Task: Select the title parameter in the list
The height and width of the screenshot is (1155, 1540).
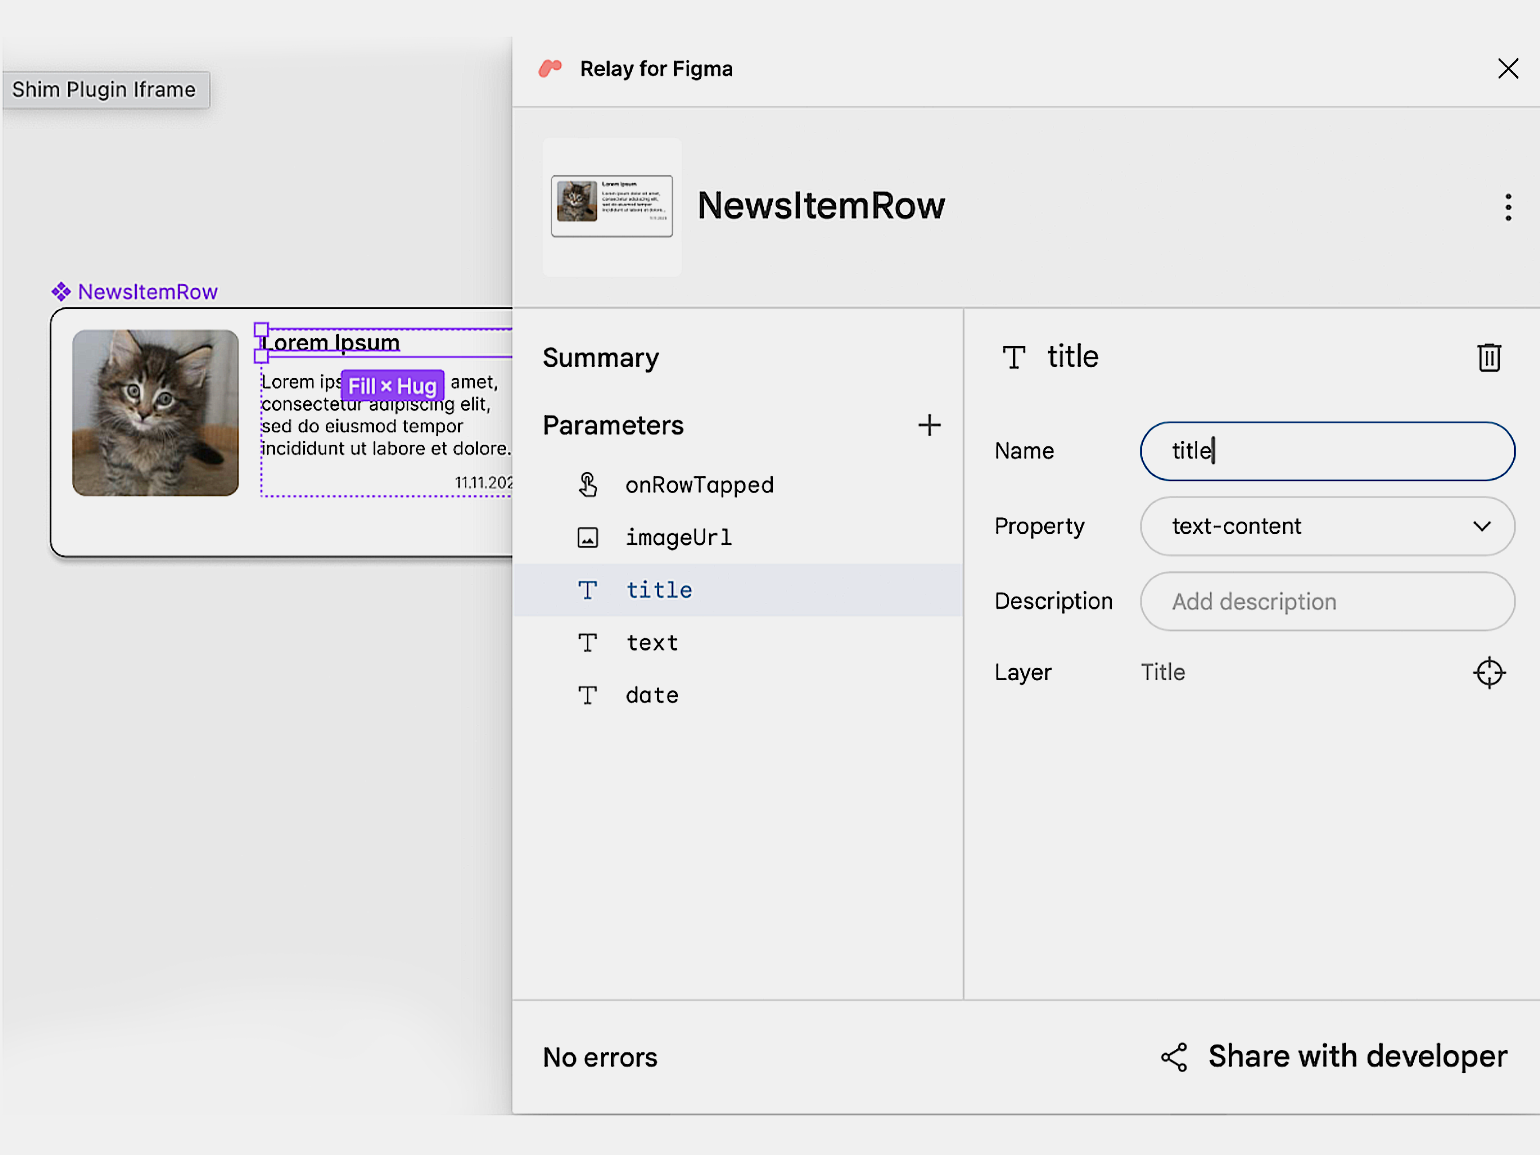Action: tap(738, 590)
